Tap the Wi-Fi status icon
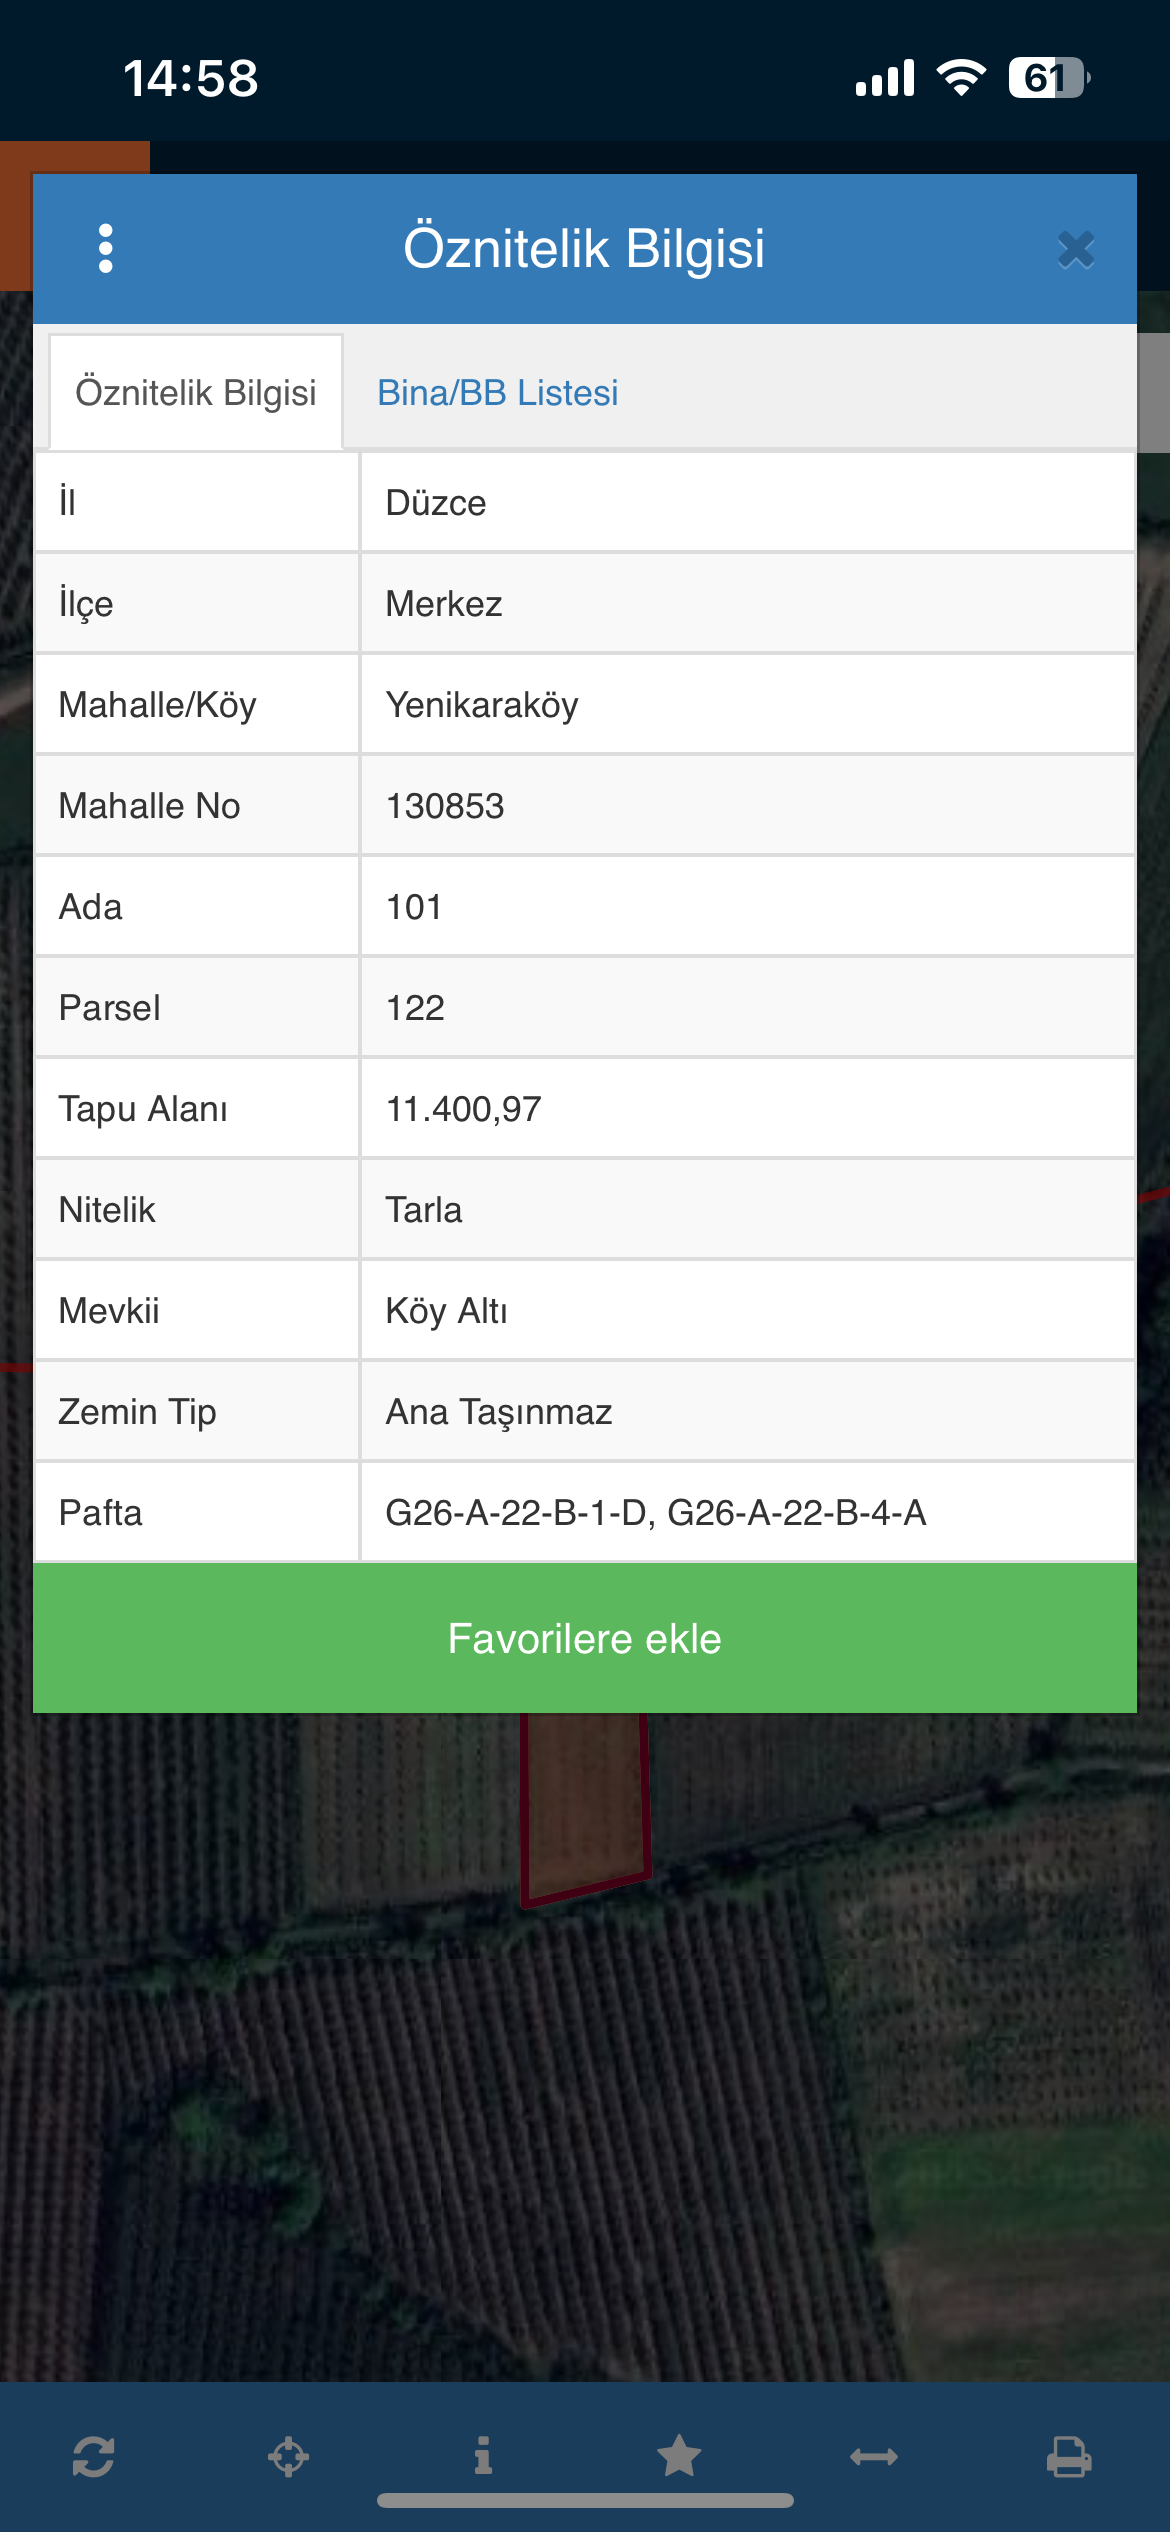1170x2532 pixels. (961, 77)
